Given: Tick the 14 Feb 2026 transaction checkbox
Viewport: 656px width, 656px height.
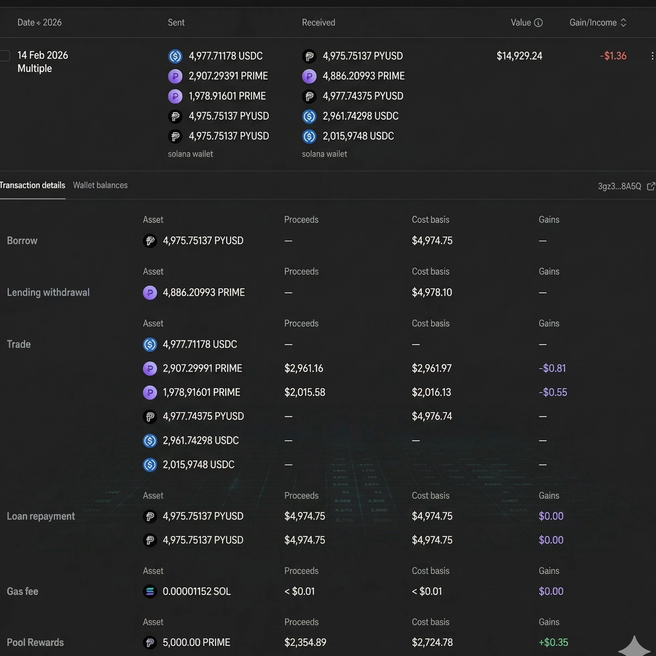Looking at the screenshot, I should point(4,56).
